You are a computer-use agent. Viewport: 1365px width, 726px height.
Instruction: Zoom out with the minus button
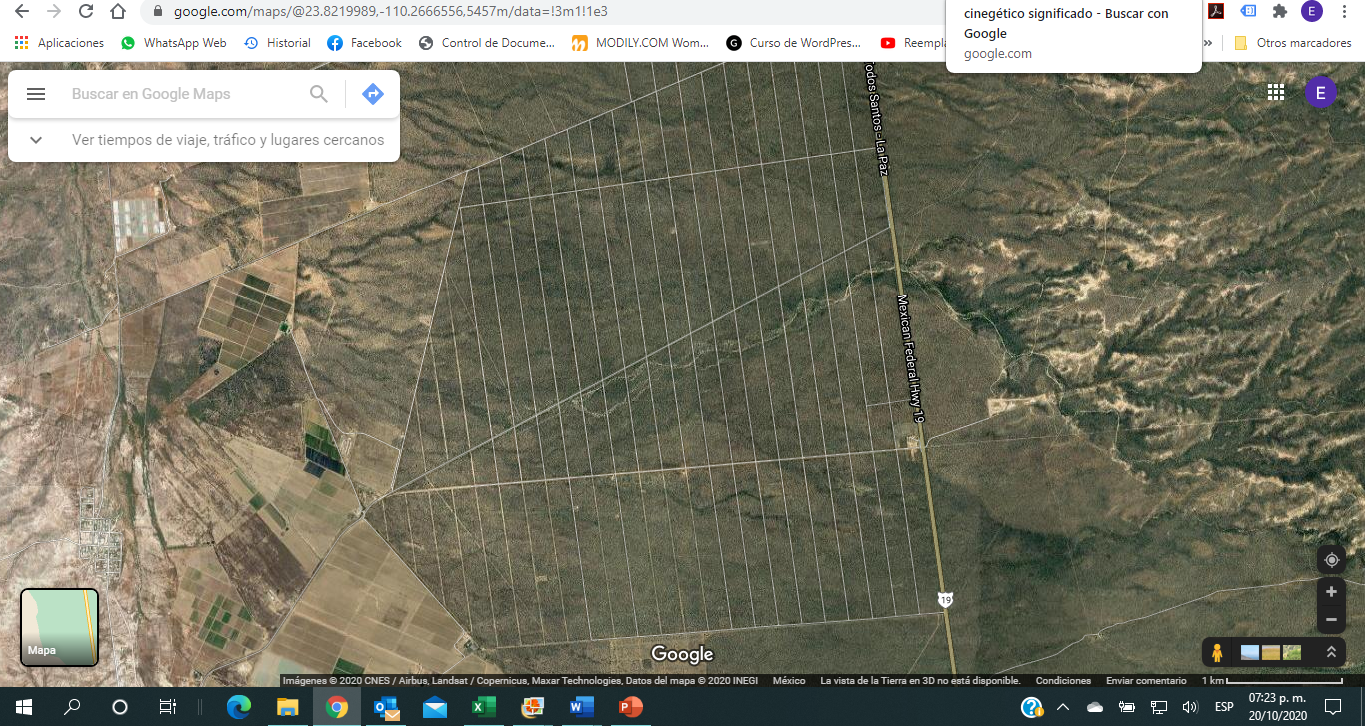click(x=1330, y=620)
